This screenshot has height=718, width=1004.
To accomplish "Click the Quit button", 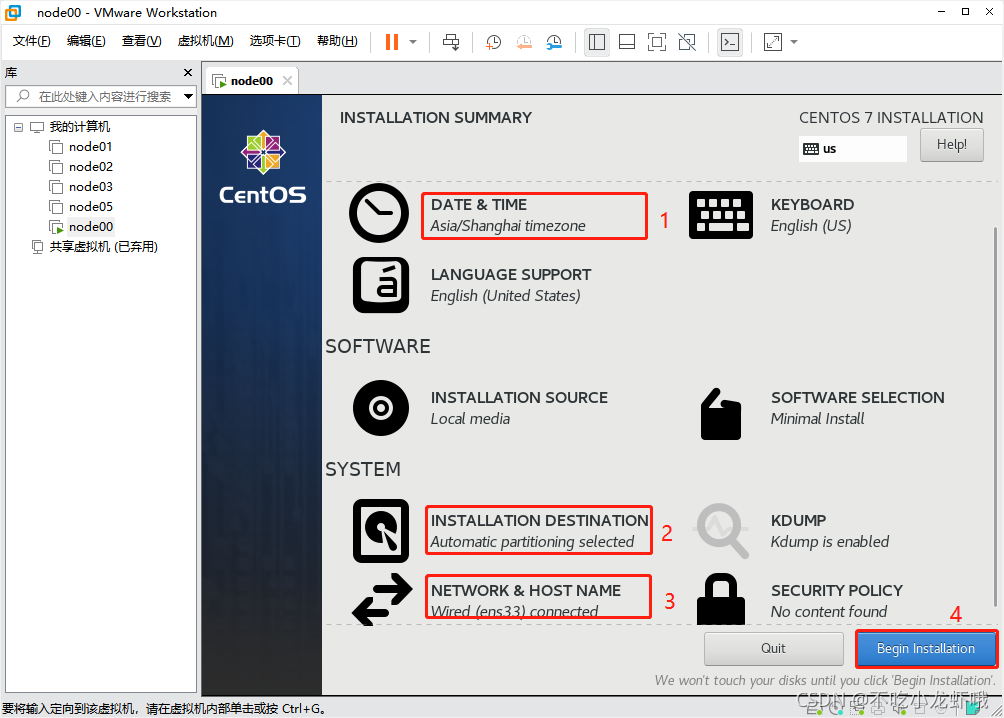I will (x=773, y=649).
